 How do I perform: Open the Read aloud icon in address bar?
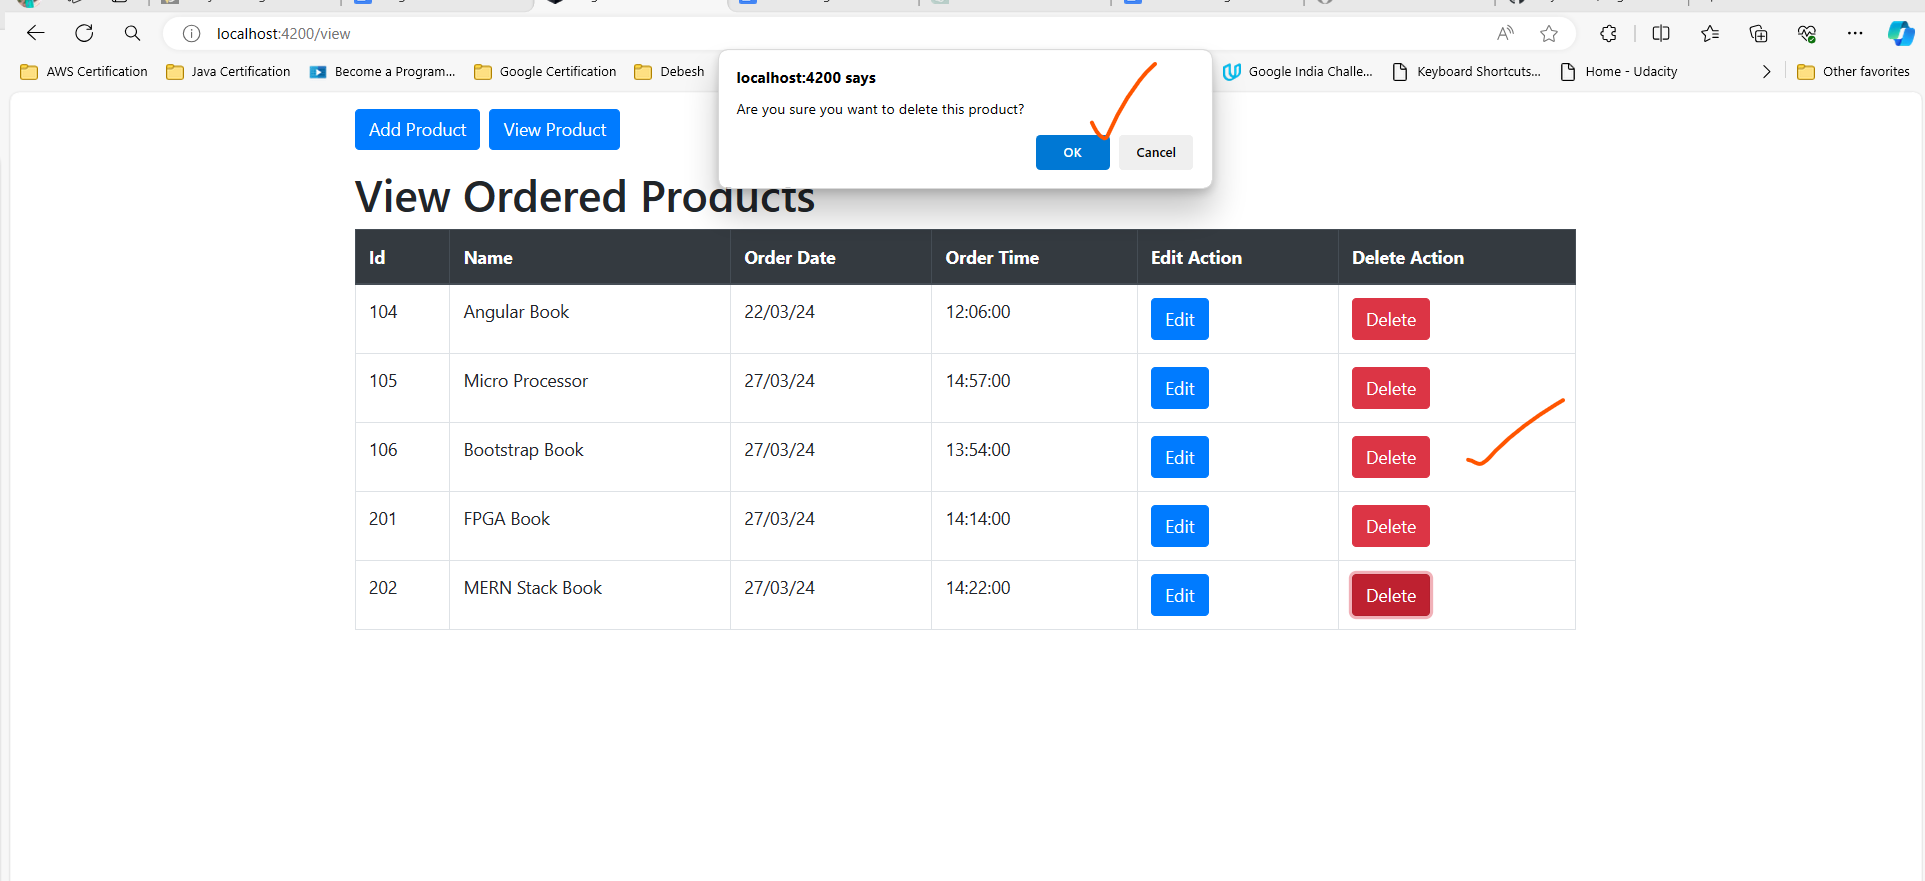click(x=1505, y=33)
